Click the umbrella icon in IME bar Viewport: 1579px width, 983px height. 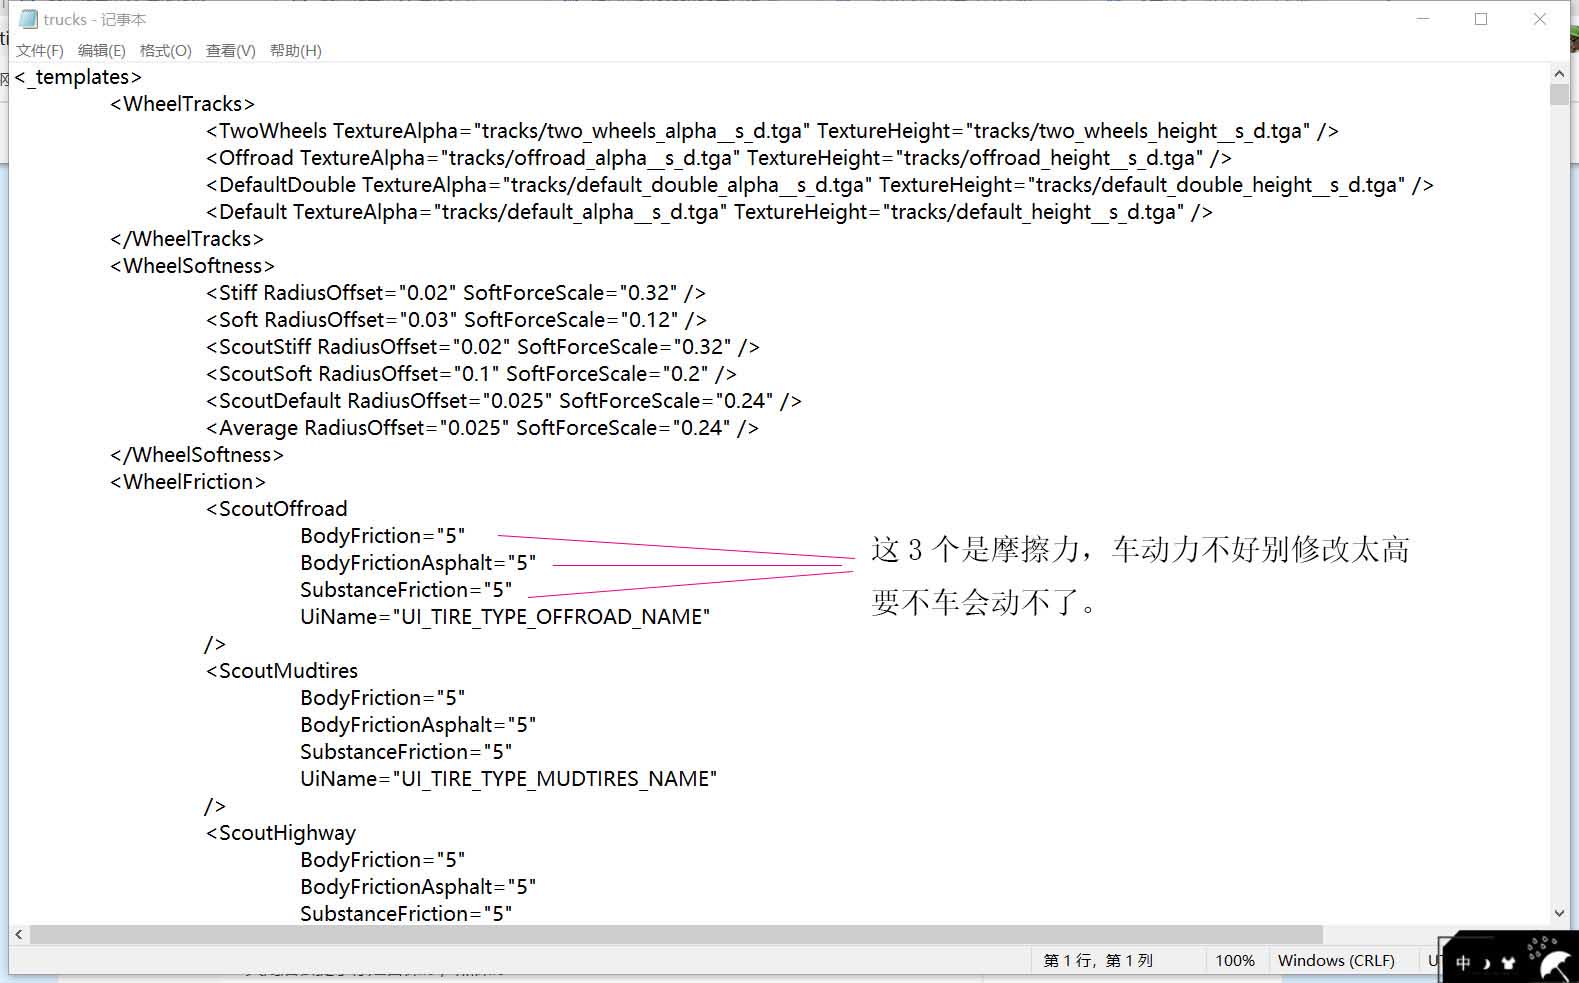(1555, 964)
